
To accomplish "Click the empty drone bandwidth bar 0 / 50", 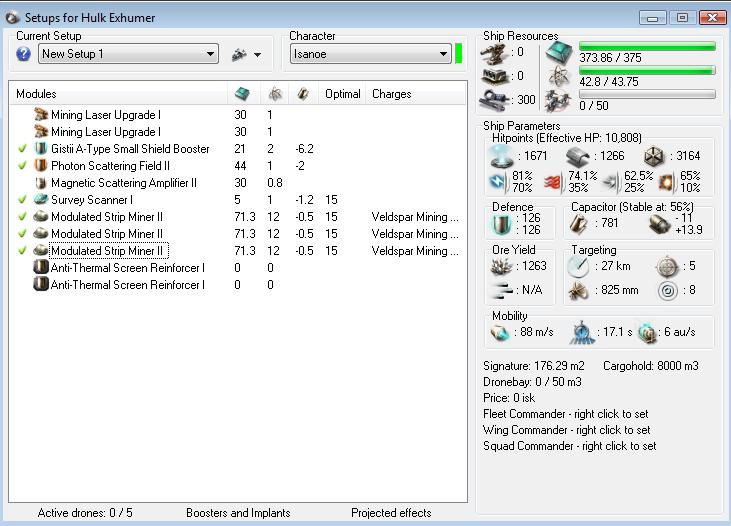I will point(647,94).
